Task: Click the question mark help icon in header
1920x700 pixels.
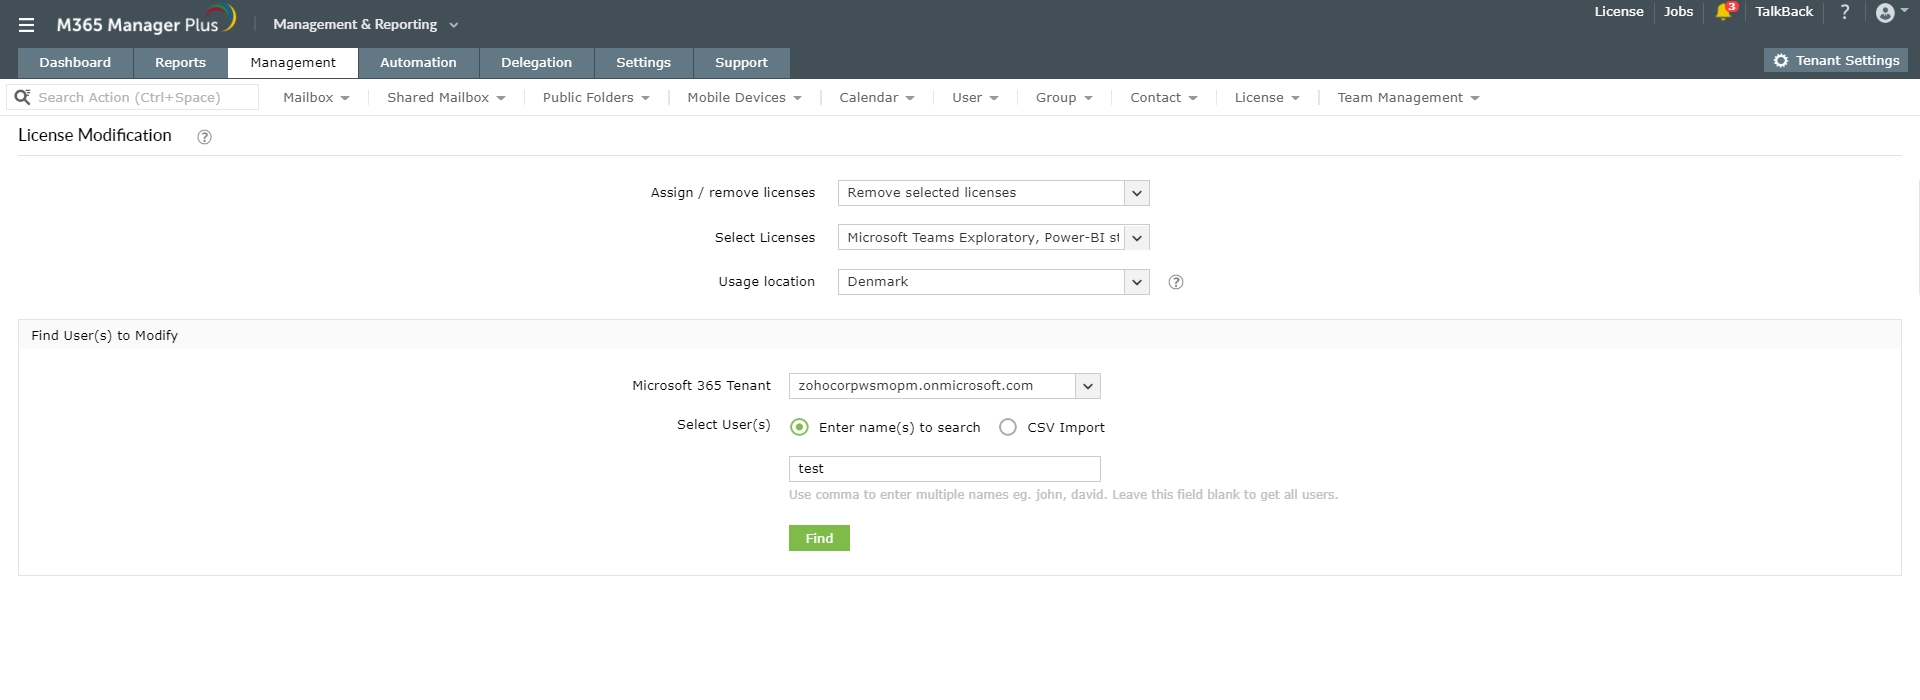Action: point(1845,12)
